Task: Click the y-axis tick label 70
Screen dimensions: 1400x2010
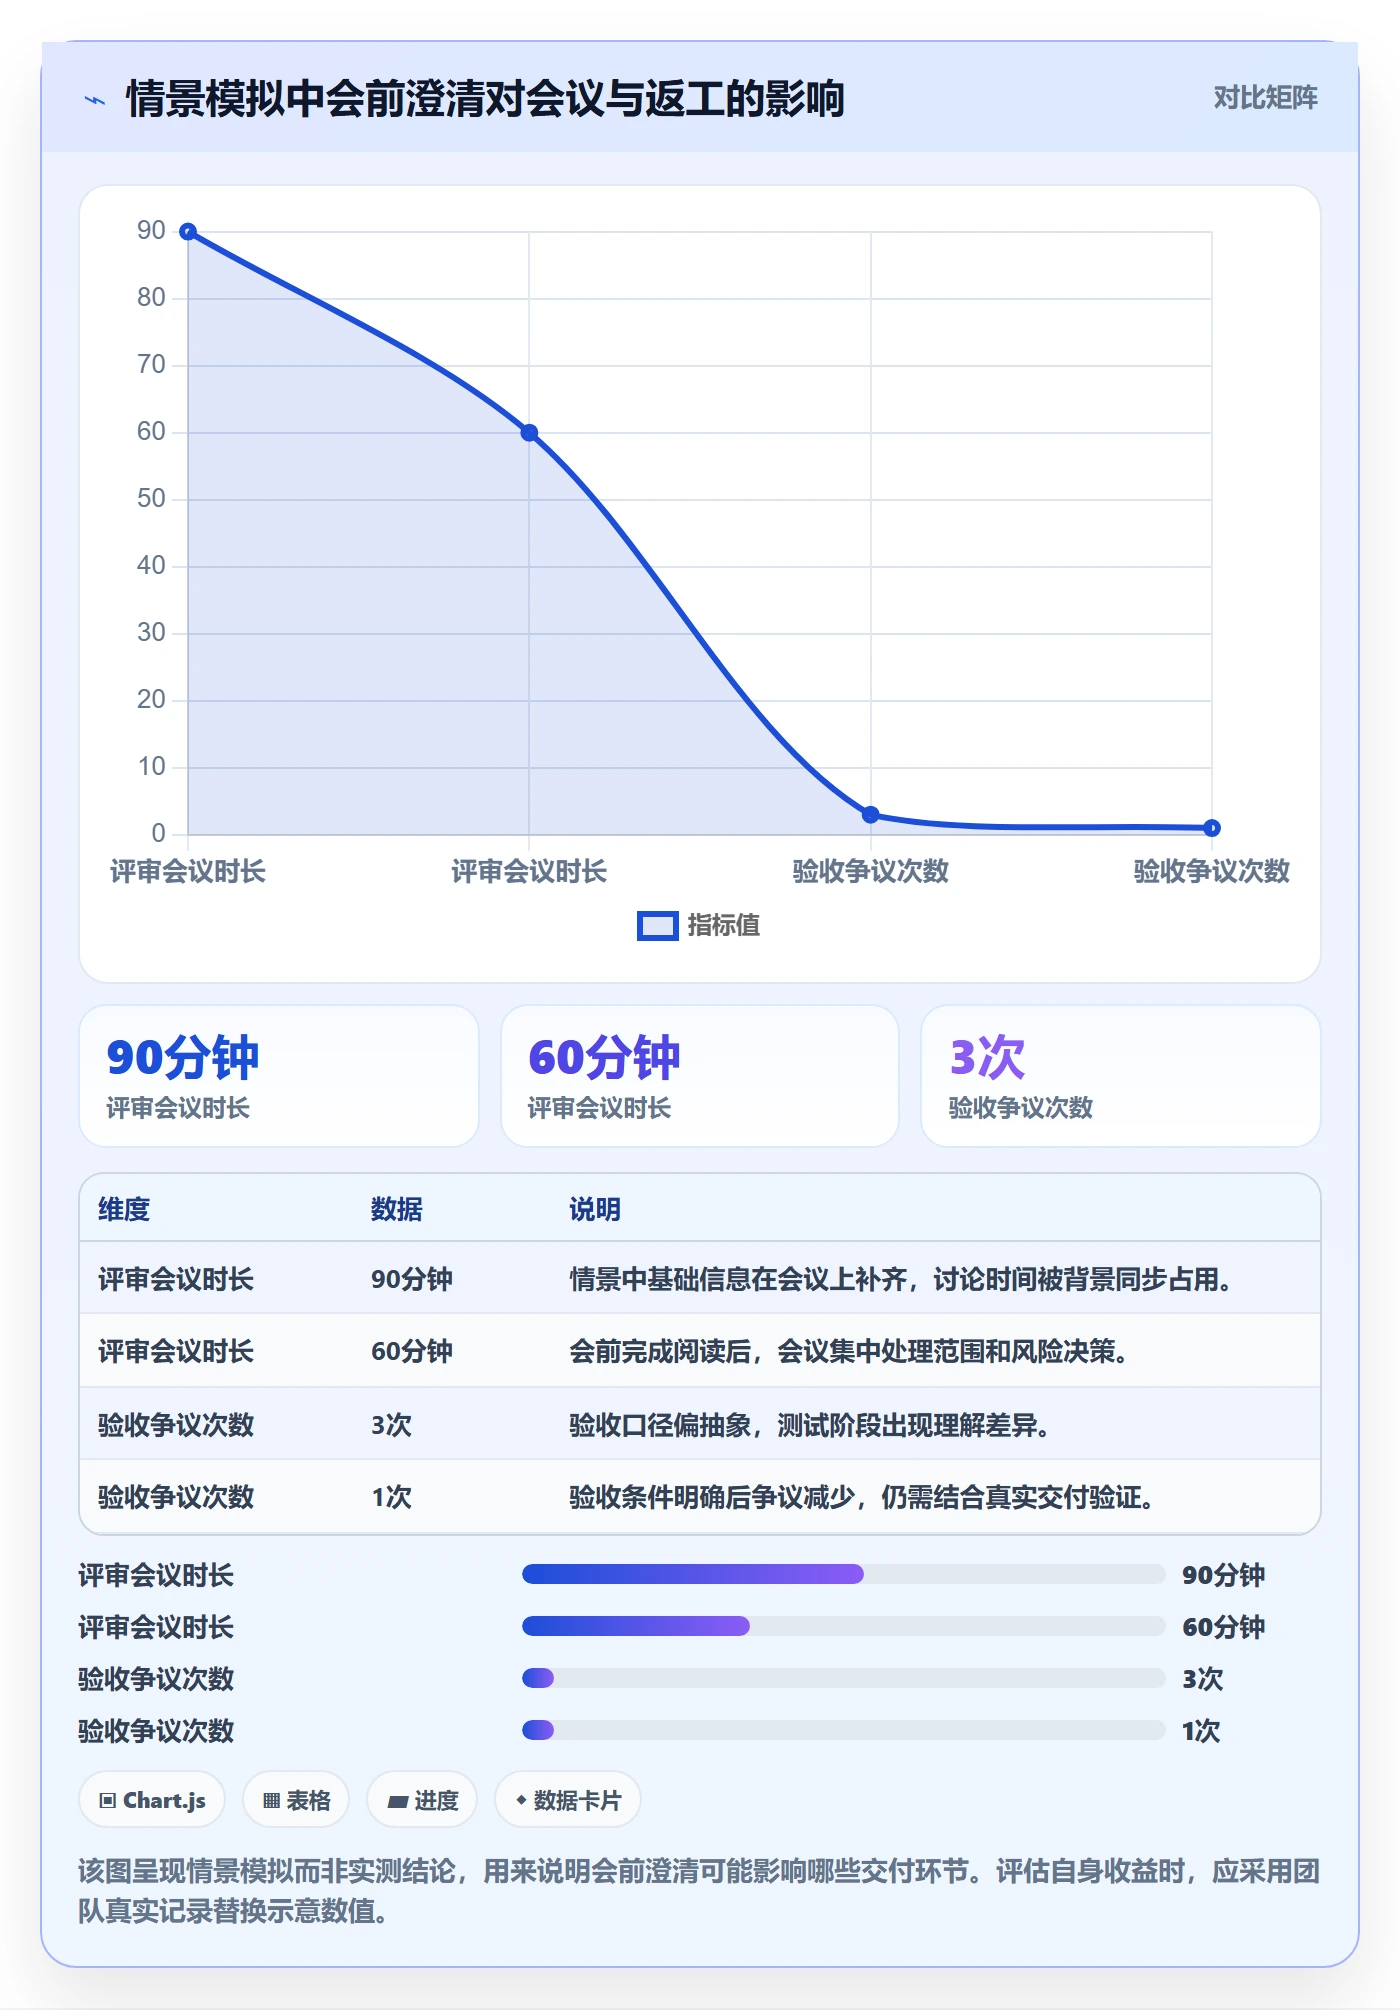Action: 151,365
